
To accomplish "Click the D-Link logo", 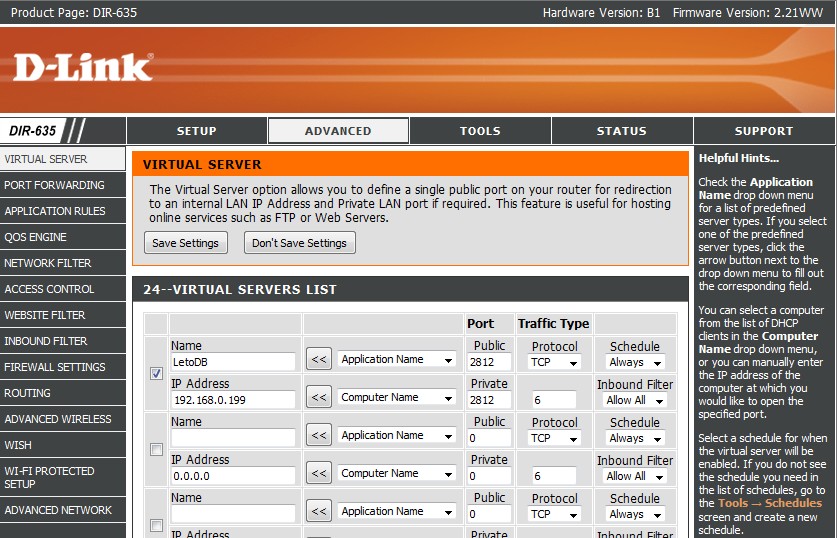I will tap(83, 67).
